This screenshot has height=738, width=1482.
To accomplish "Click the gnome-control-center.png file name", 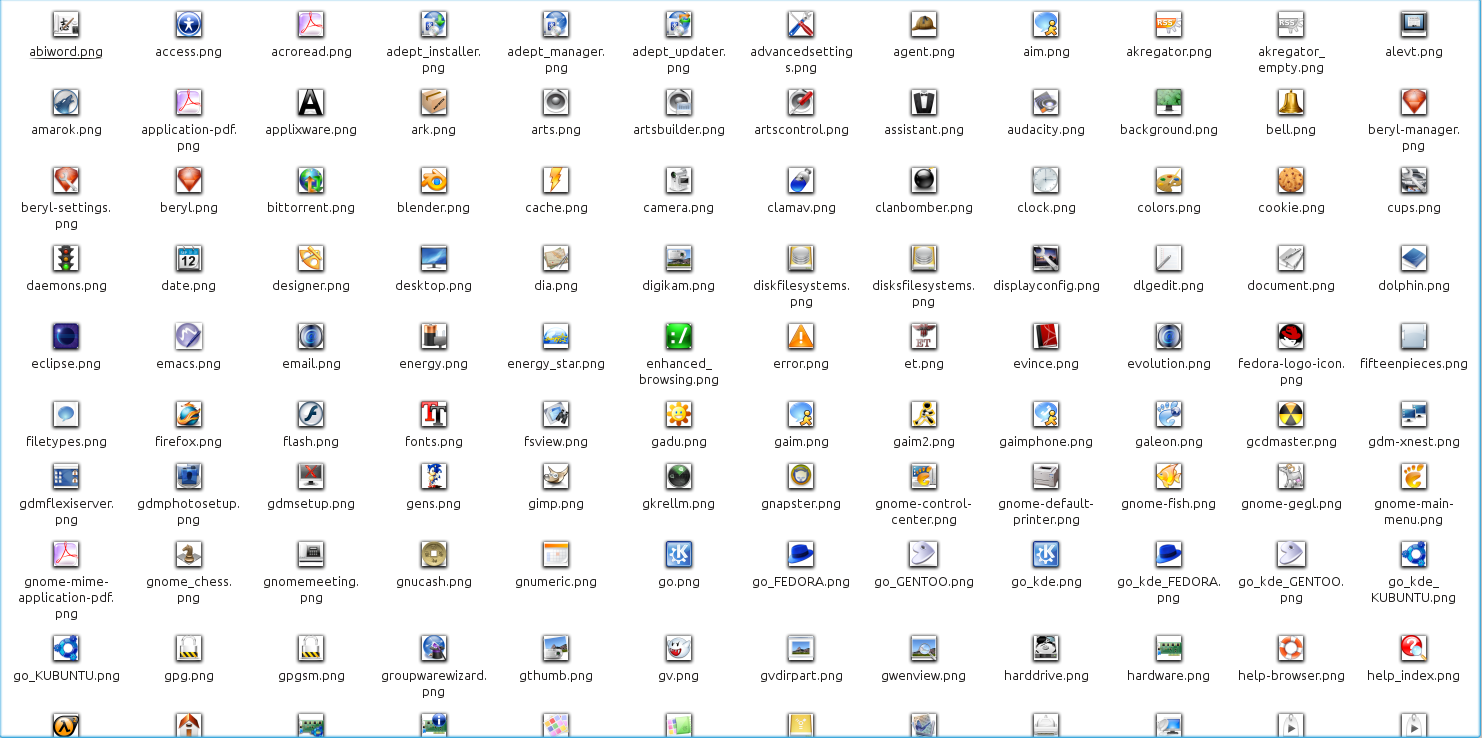I will click(x=924, y=512).
